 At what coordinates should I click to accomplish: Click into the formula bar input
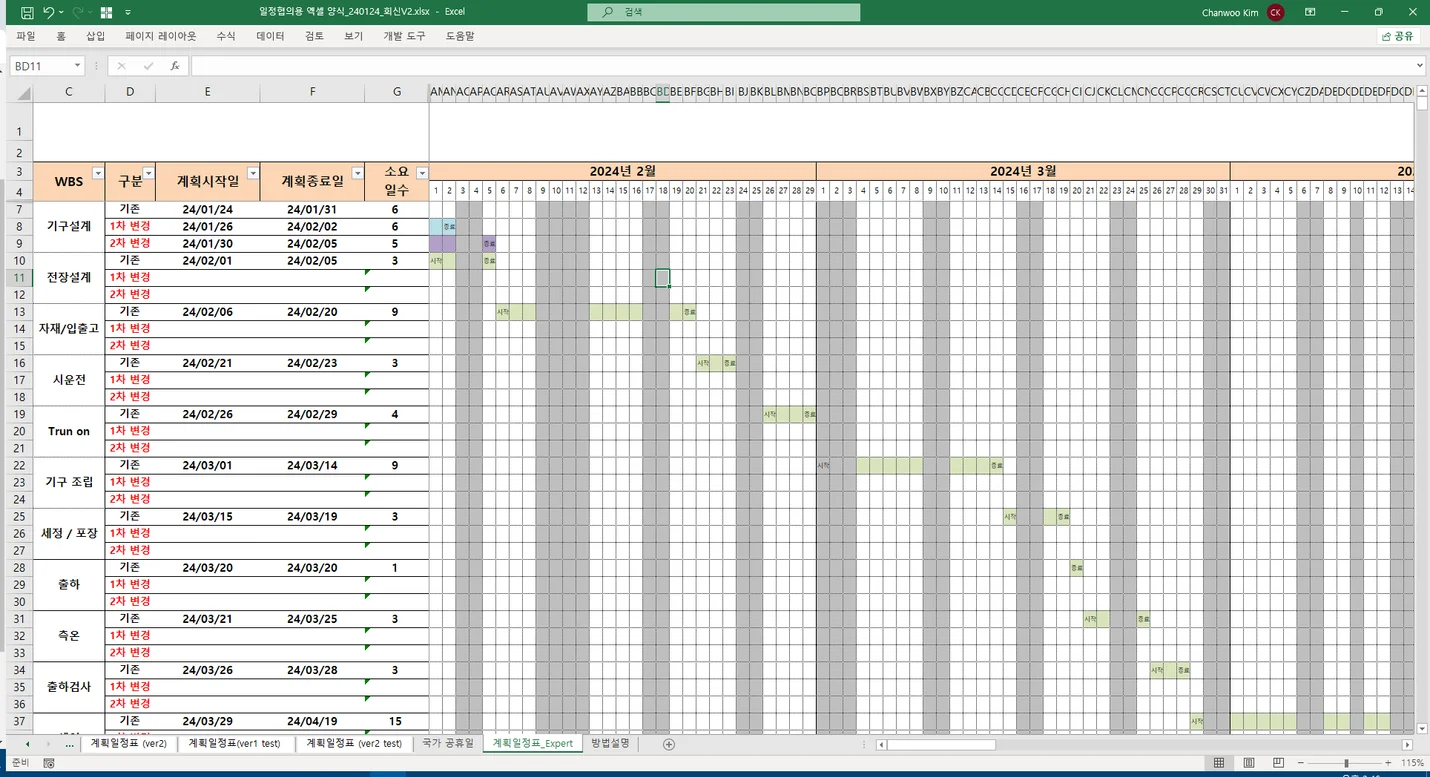pyautogui.click(x=801, y=66)
